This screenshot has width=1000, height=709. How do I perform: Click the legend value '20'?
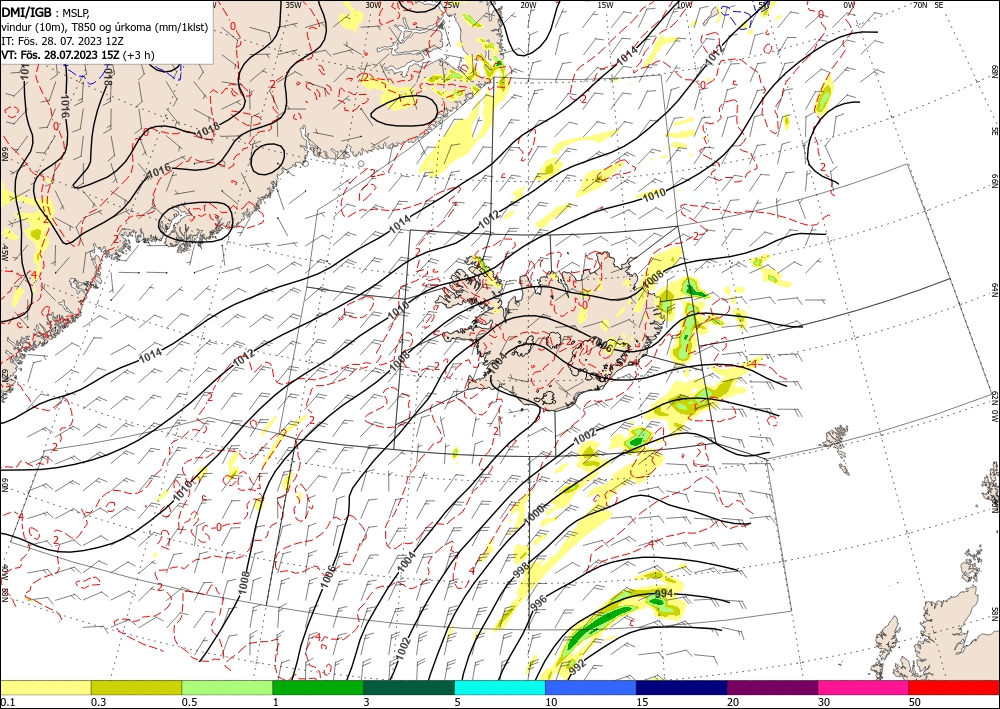733,702
